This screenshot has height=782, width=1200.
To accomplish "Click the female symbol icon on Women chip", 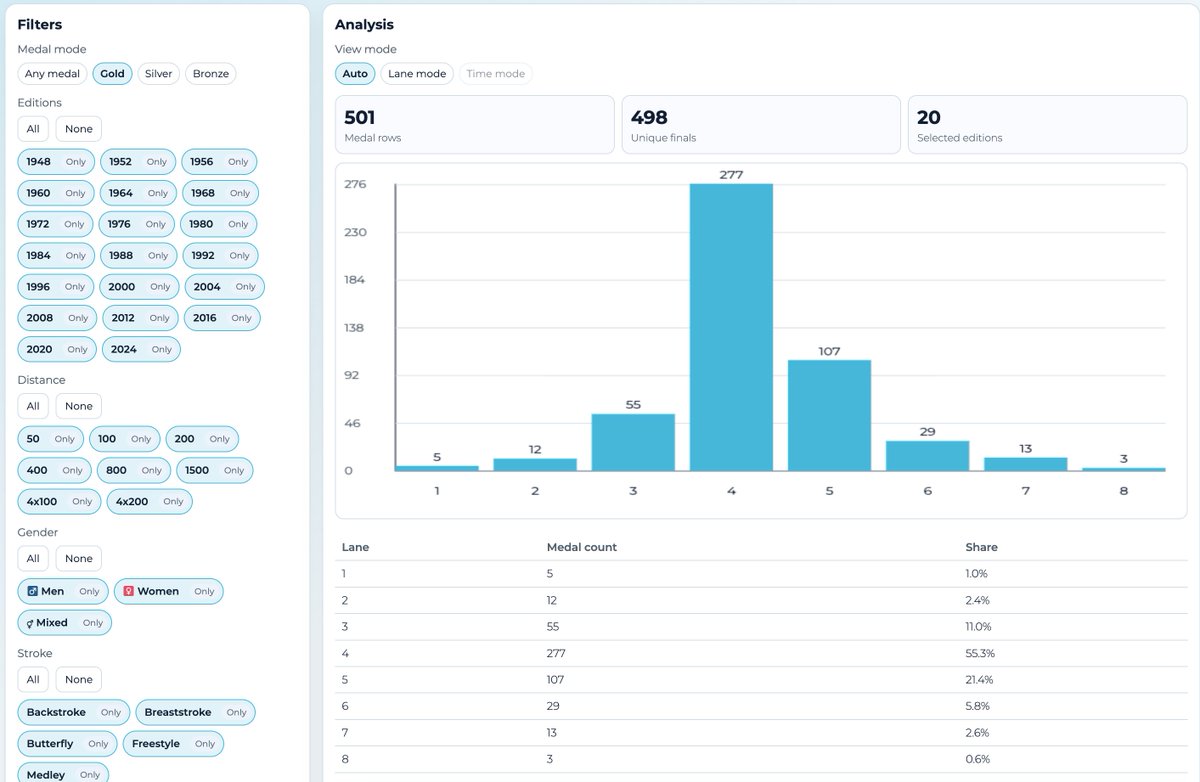I will tap(128, 591).
